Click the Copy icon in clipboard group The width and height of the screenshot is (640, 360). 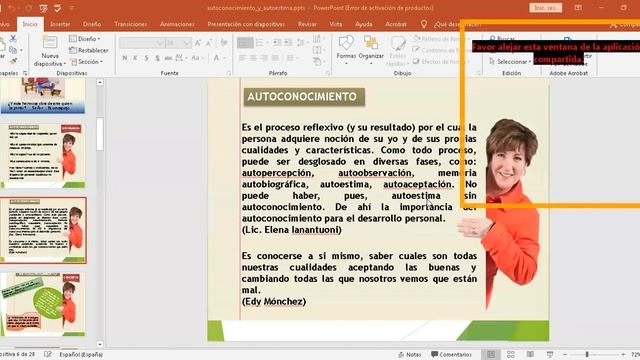(13, 50)
